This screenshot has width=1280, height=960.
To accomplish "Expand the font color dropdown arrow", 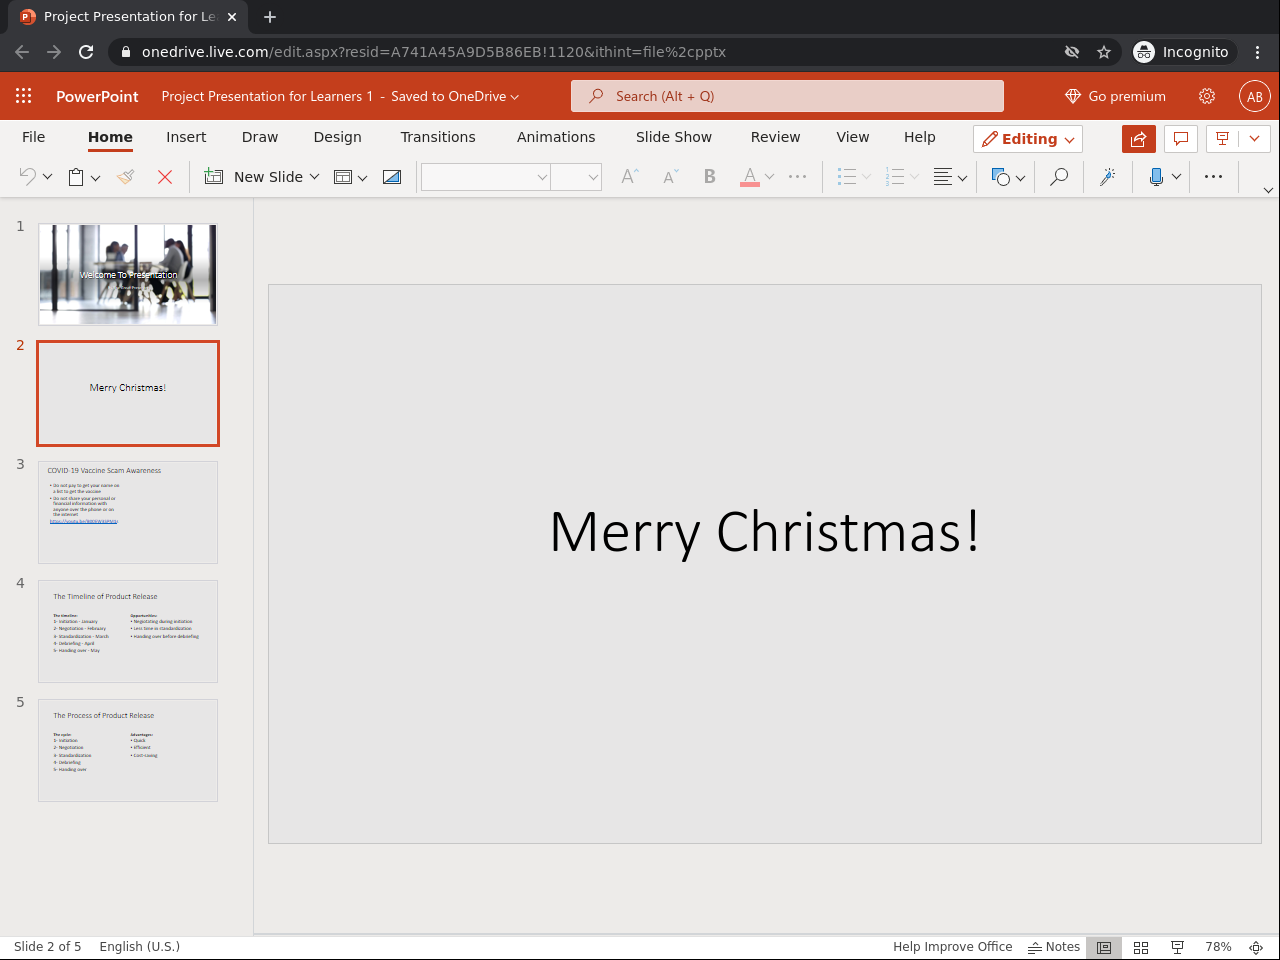I will (x=769, y=177).
